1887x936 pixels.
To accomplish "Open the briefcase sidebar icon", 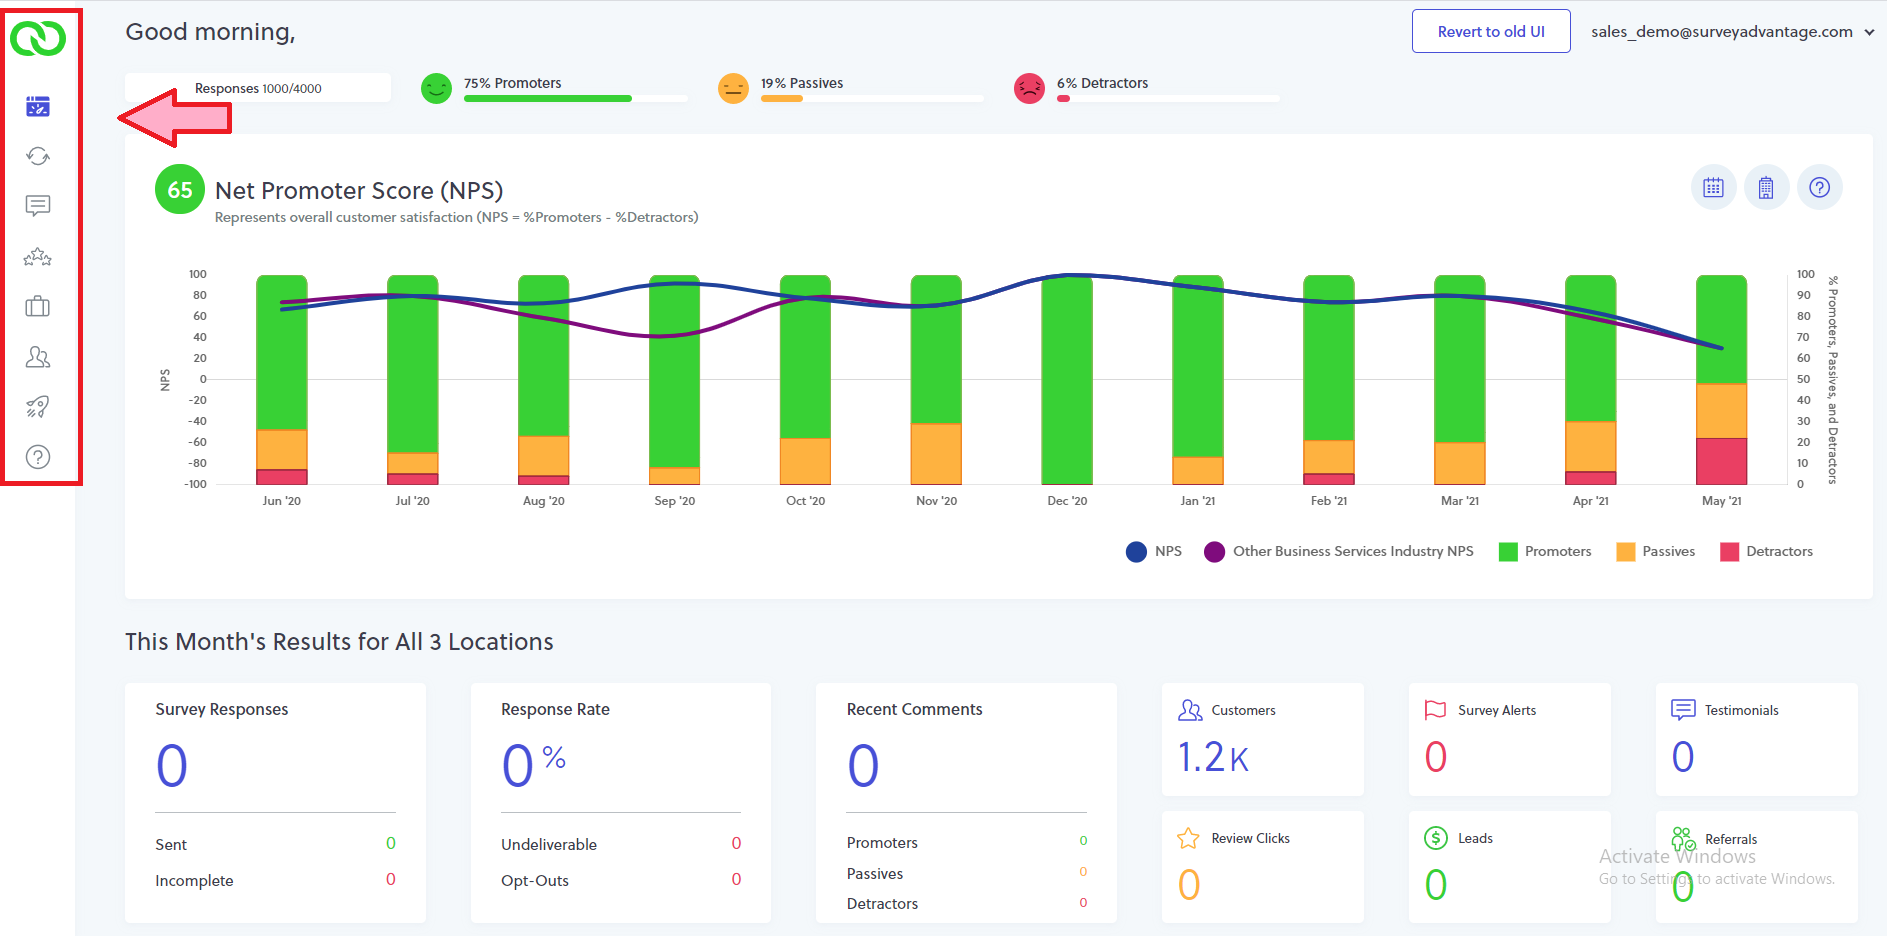I will tap(38, 307).
